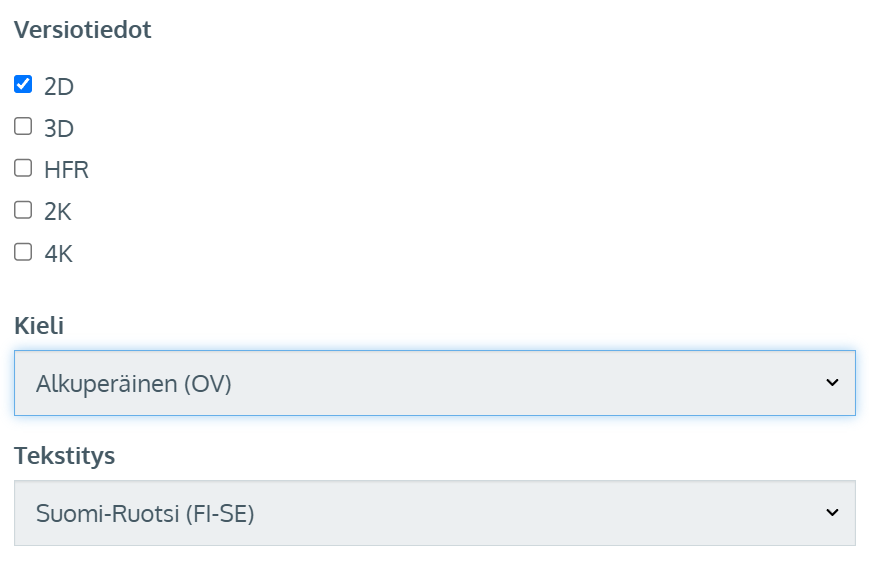Image resolution: width=869 pixels, height=574 pixels.
Task: Uncheck the 2D checkbox
Action: (23, 85)
